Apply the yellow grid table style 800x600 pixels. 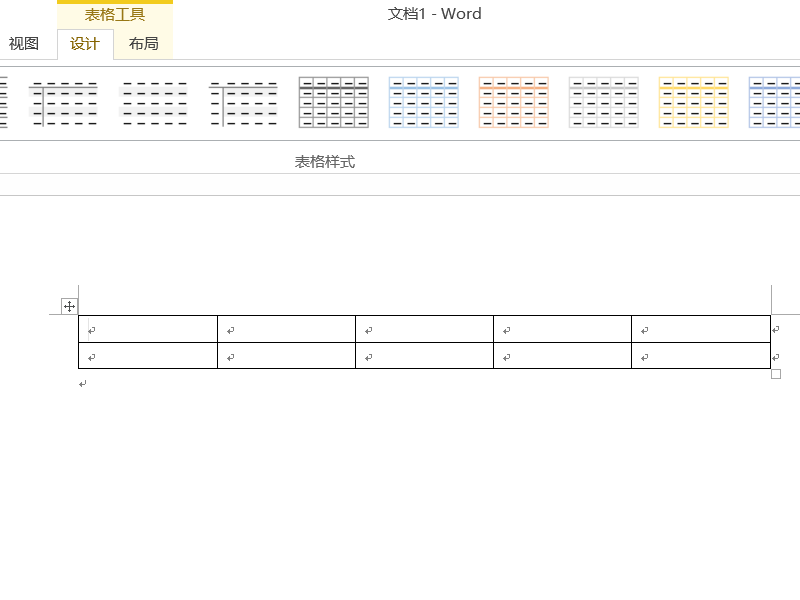pos(693,102)
